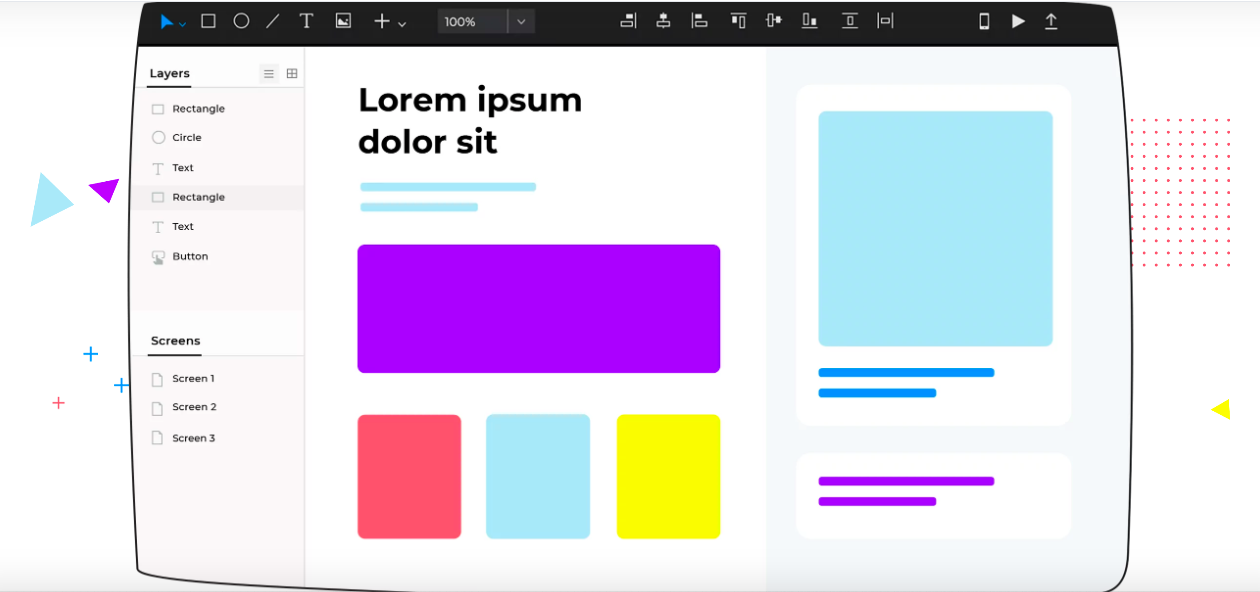Open the zoom level dropdown arrow
1260x592 pixels.
pyautogui.click(x=521, y=21)
